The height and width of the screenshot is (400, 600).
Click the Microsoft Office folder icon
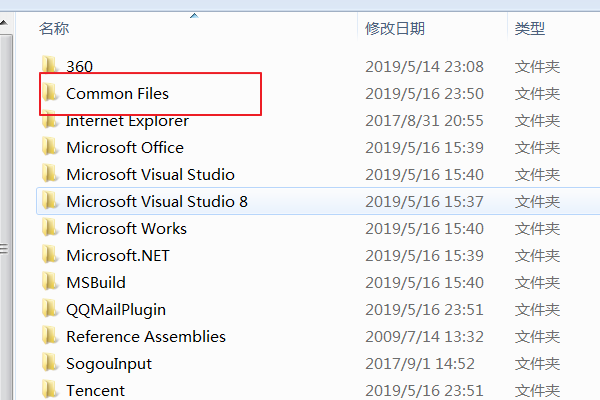[50, 148]
